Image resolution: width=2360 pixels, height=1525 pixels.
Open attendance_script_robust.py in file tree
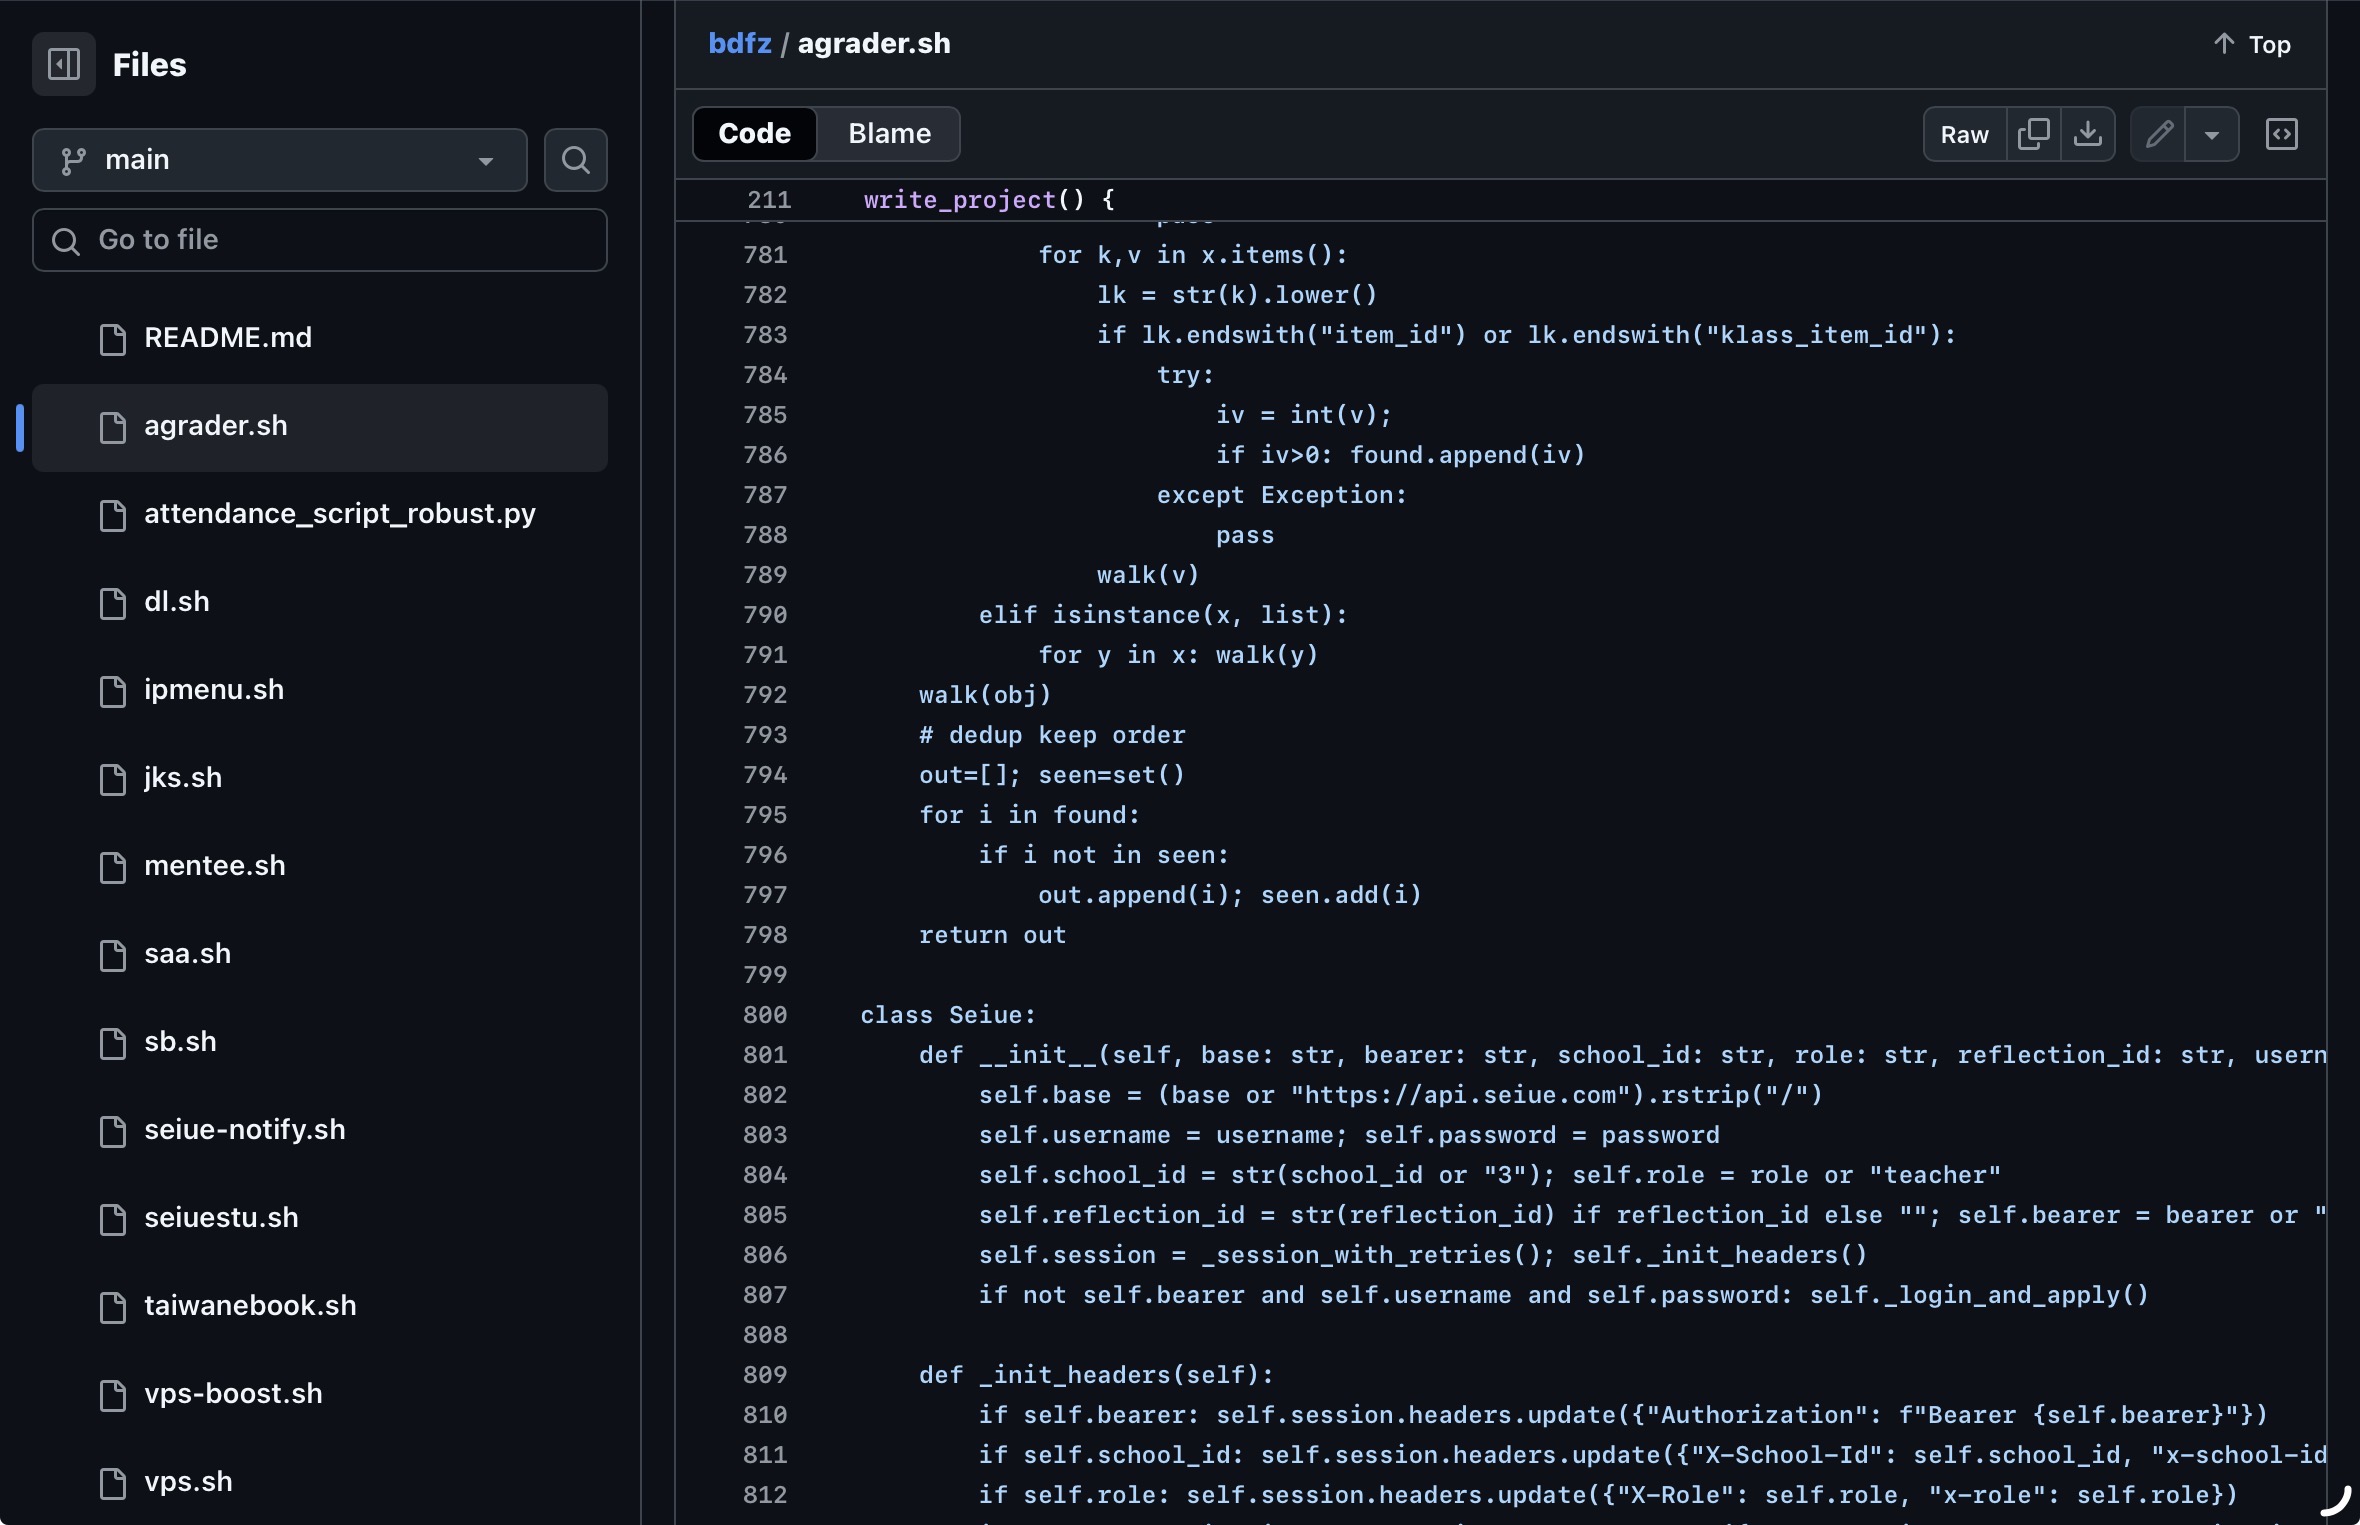[339, 514]
